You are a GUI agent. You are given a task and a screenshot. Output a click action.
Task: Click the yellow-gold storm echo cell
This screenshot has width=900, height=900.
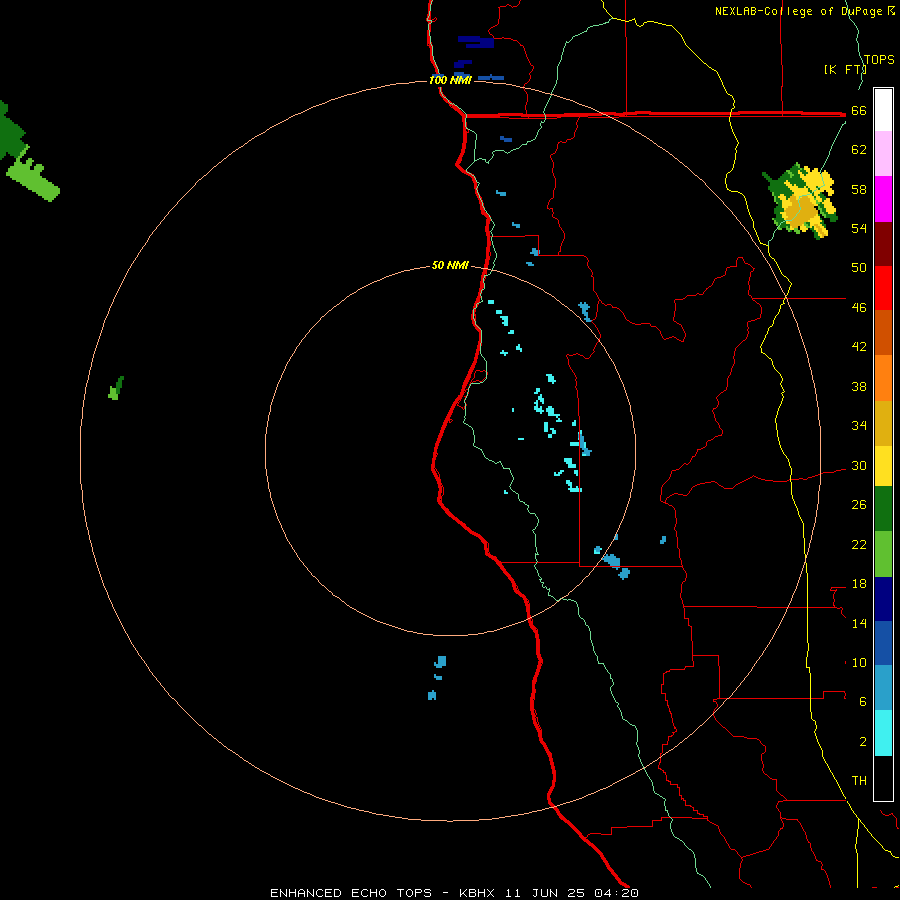click(x=801, y=201)
